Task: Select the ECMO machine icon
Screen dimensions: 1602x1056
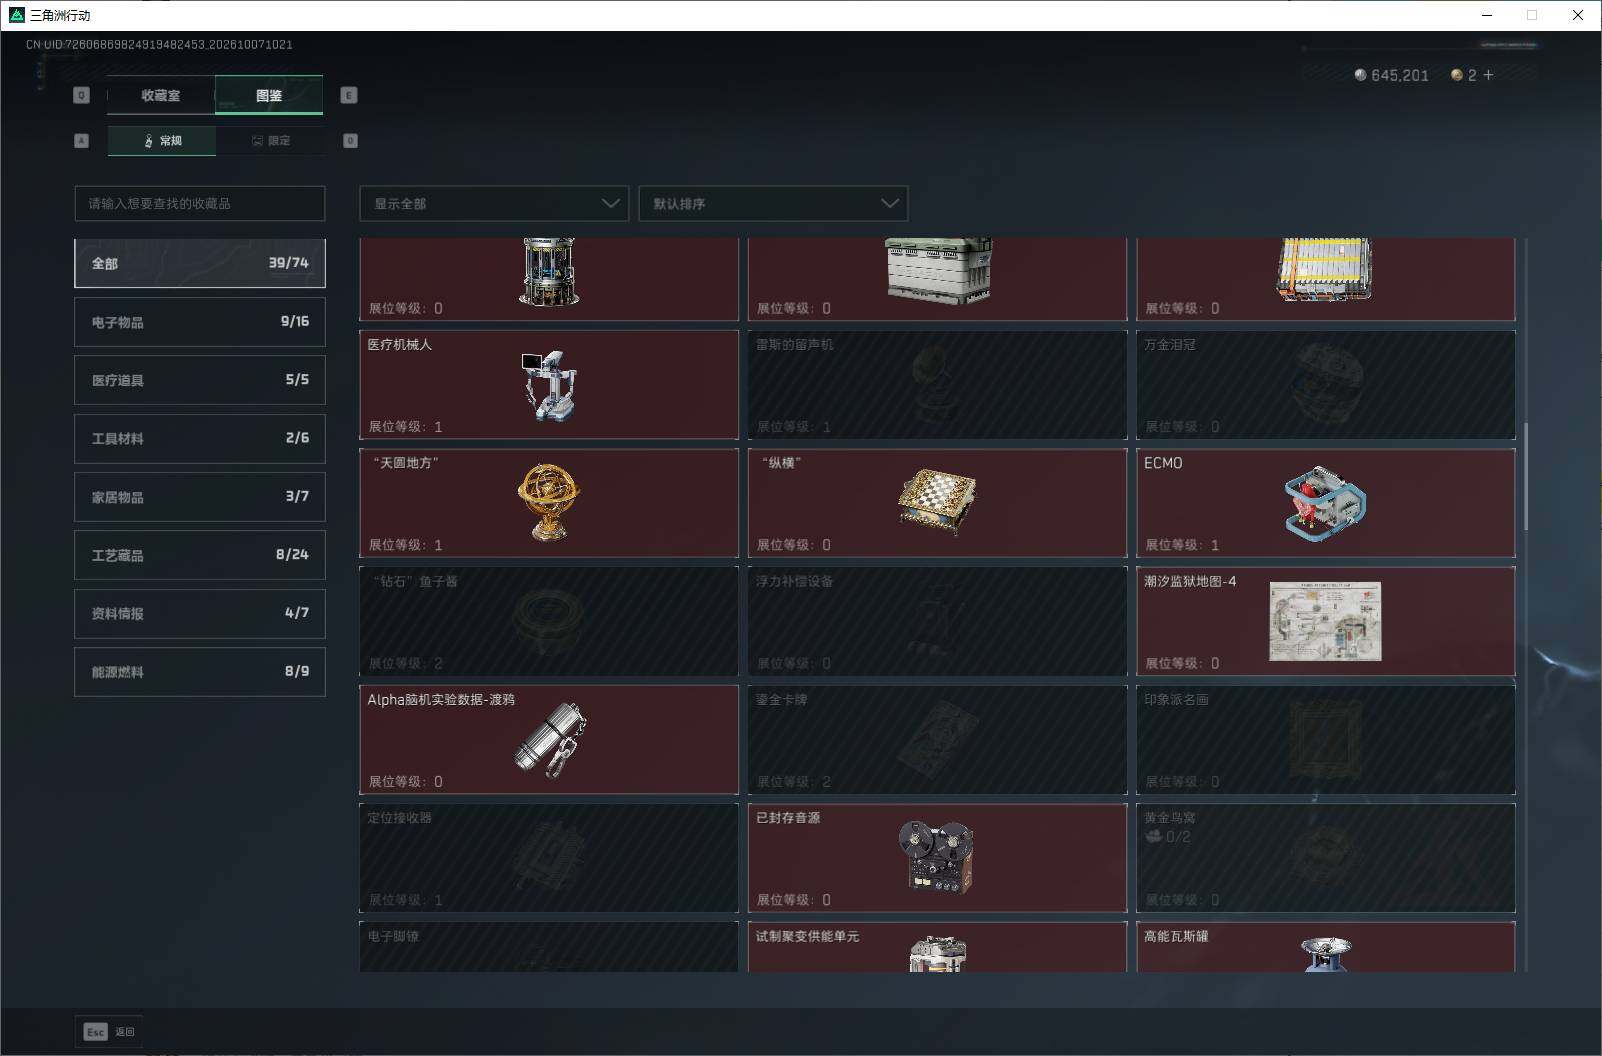Action: (x=1325, y=503)
